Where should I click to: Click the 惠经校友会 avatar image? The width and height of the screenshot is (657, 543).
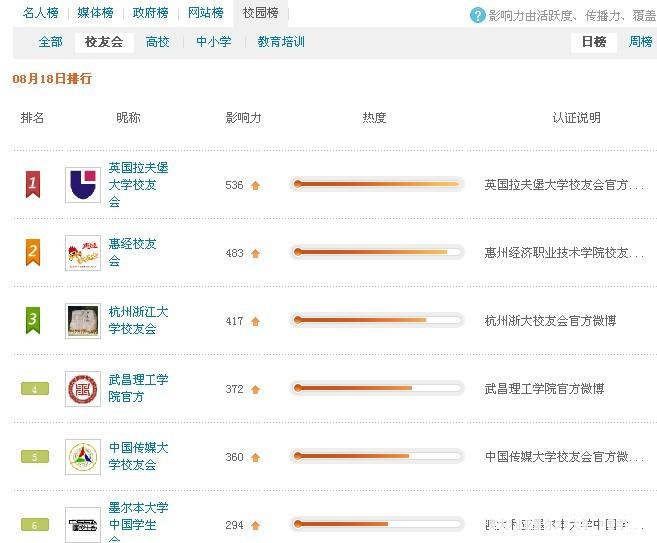83,253
